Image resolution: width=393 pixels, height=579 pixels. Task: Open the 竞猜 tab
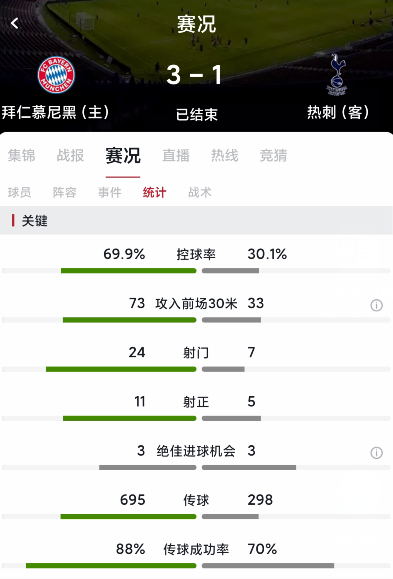pos(273,155)
